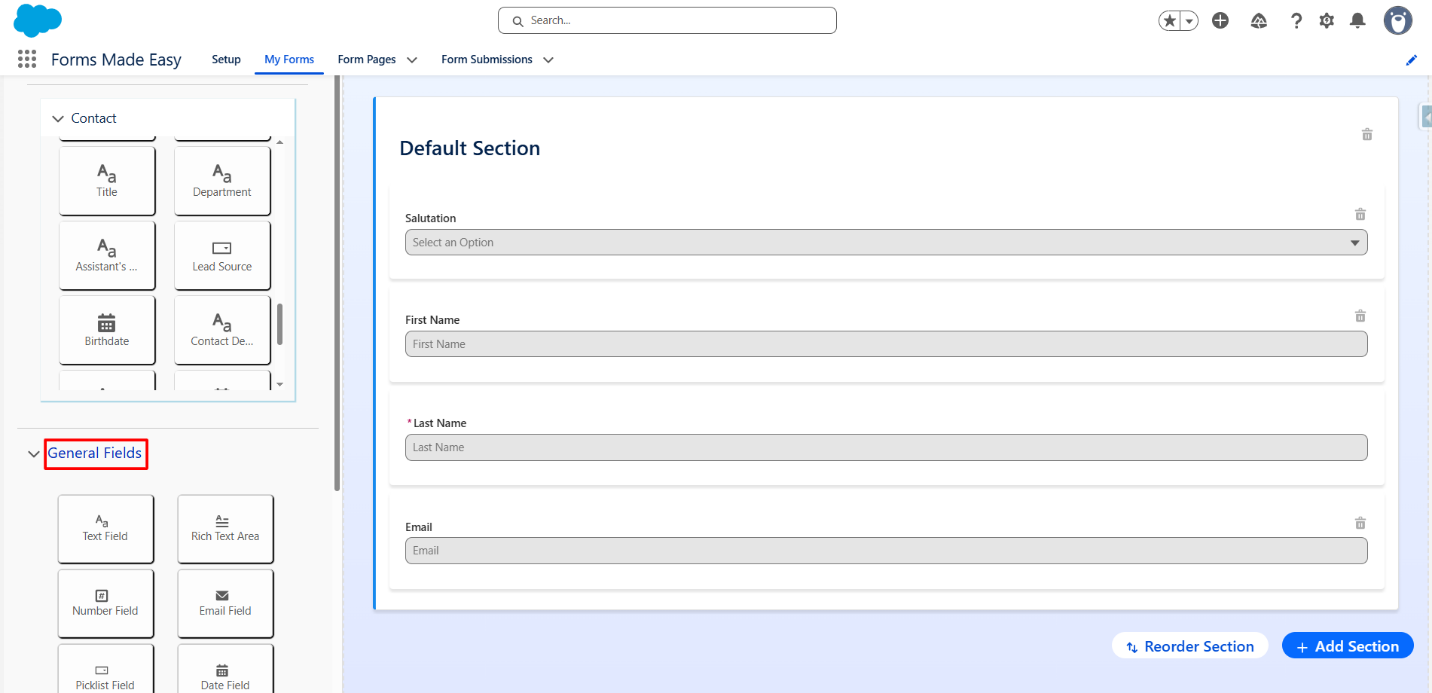Viewport: 1432px width, 693px height.
Task: Open the Form Submissions tab
Action: point(487,60)
